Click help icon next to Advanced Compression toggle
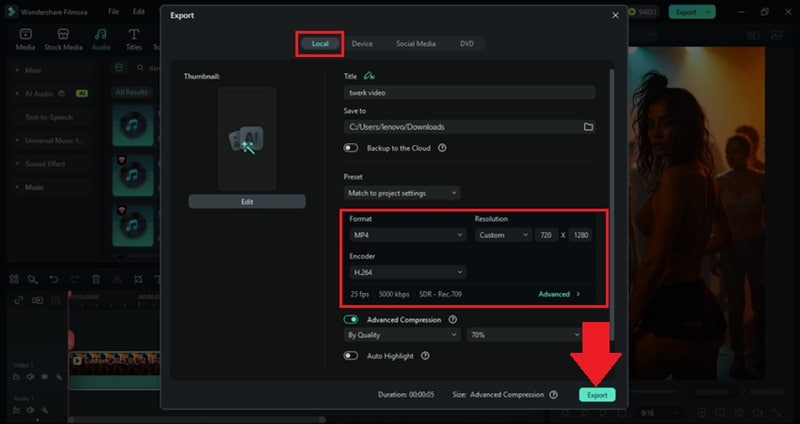 coord(452,319)
